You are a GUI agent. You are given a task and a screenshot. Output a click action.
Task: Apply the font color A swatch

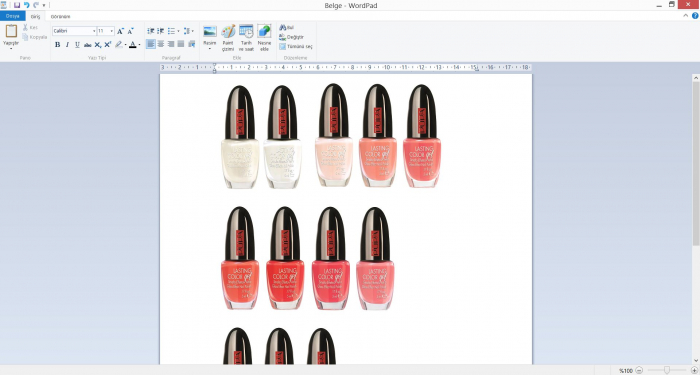(x=133, y=45)
